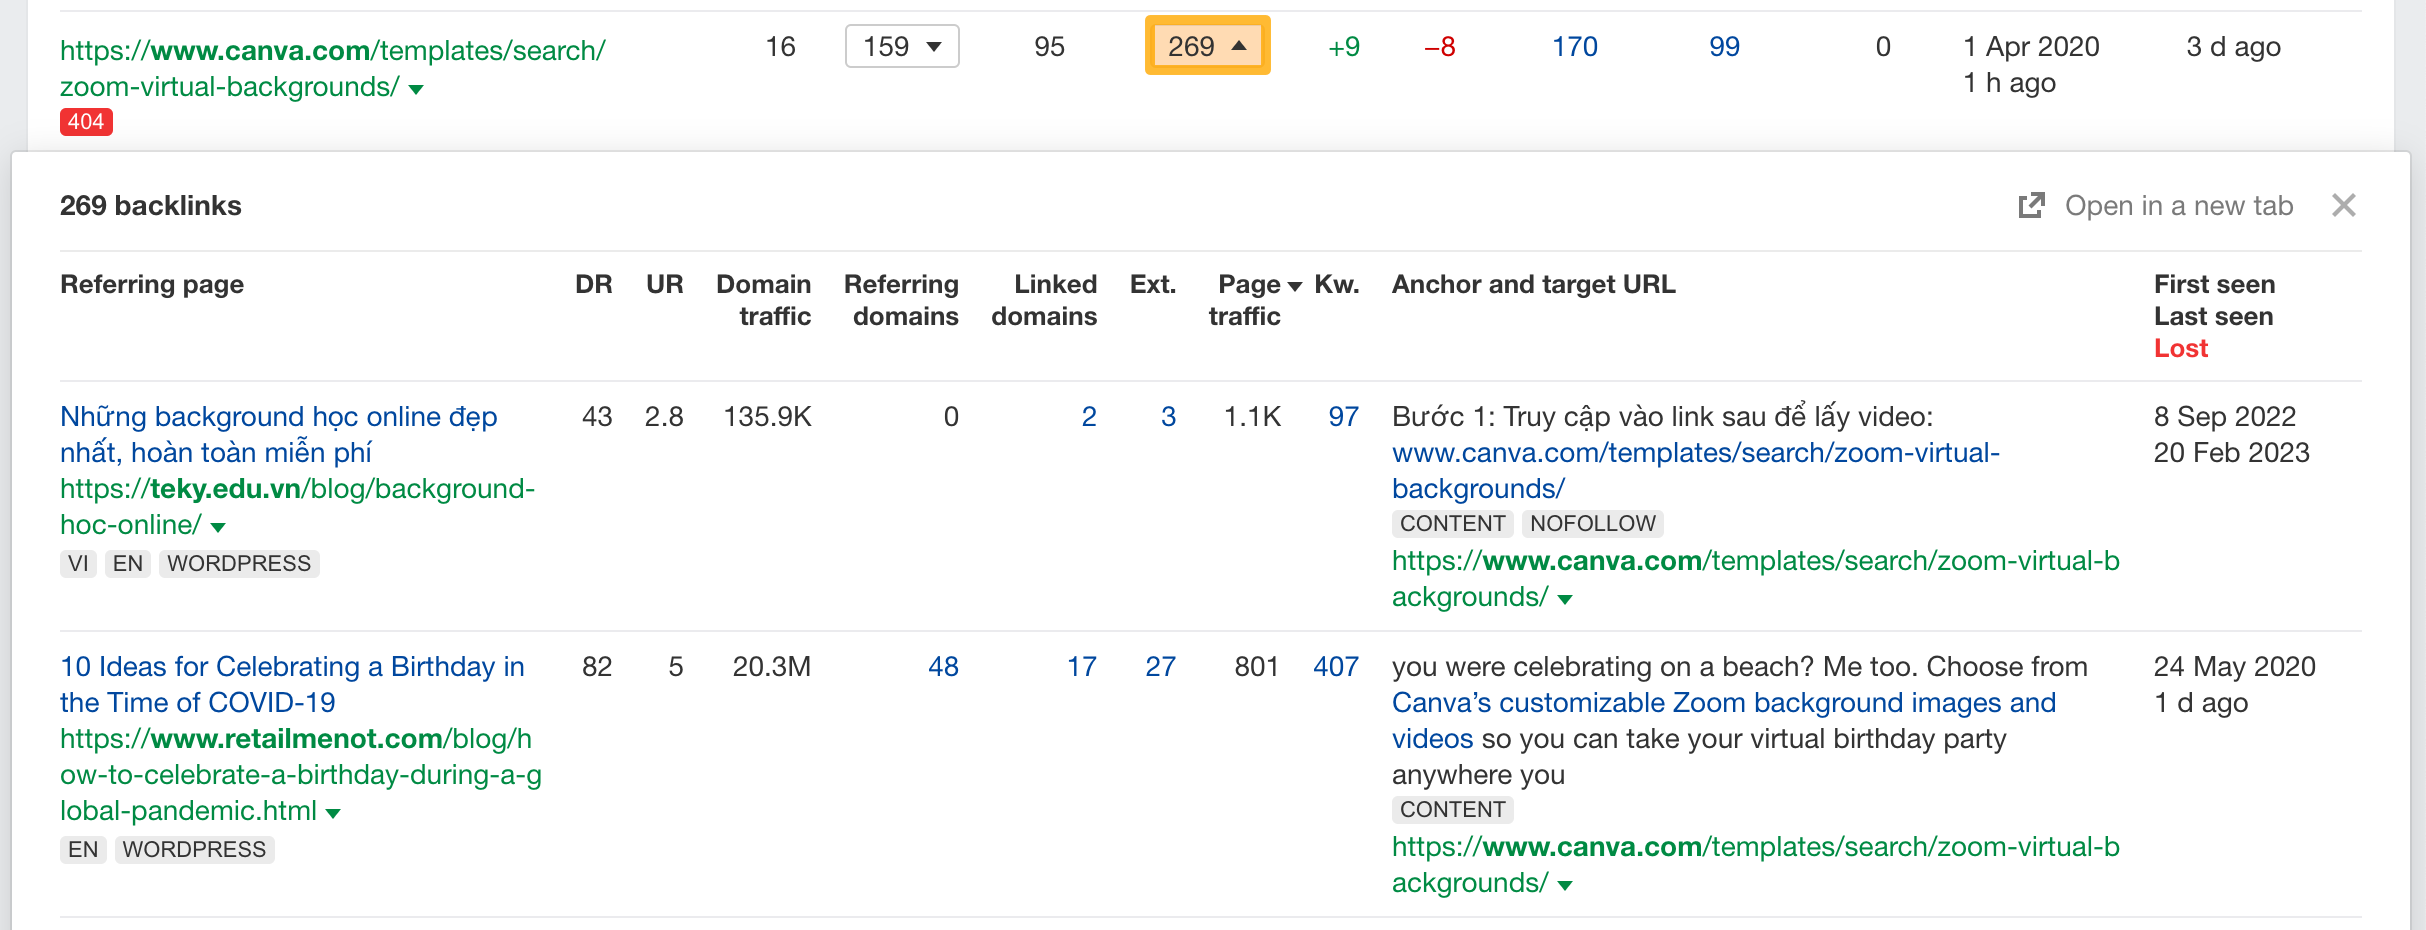Viewport: 2426px width, 930px height.
Task: Open referring domains value 48
Action: coord(943,666)
